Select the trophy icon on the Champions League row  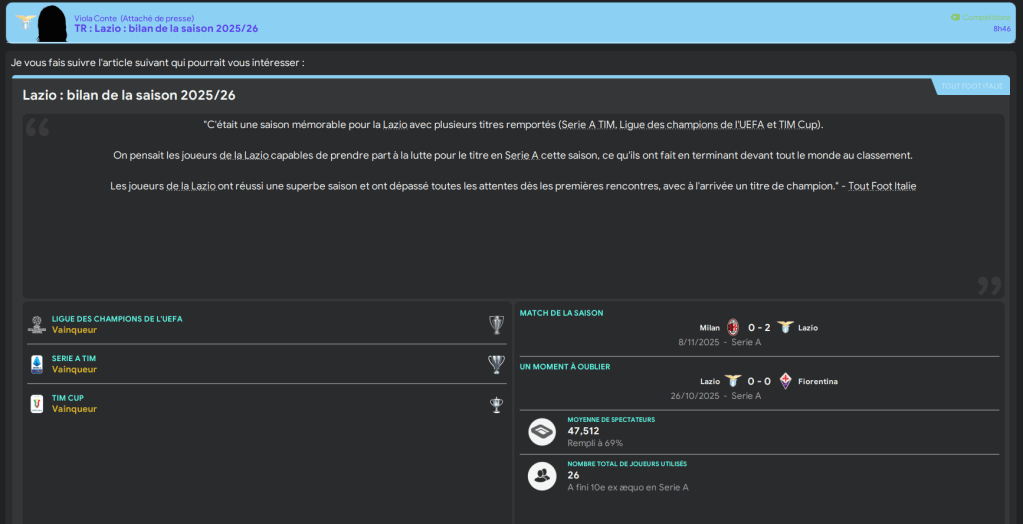pos(496,324)
